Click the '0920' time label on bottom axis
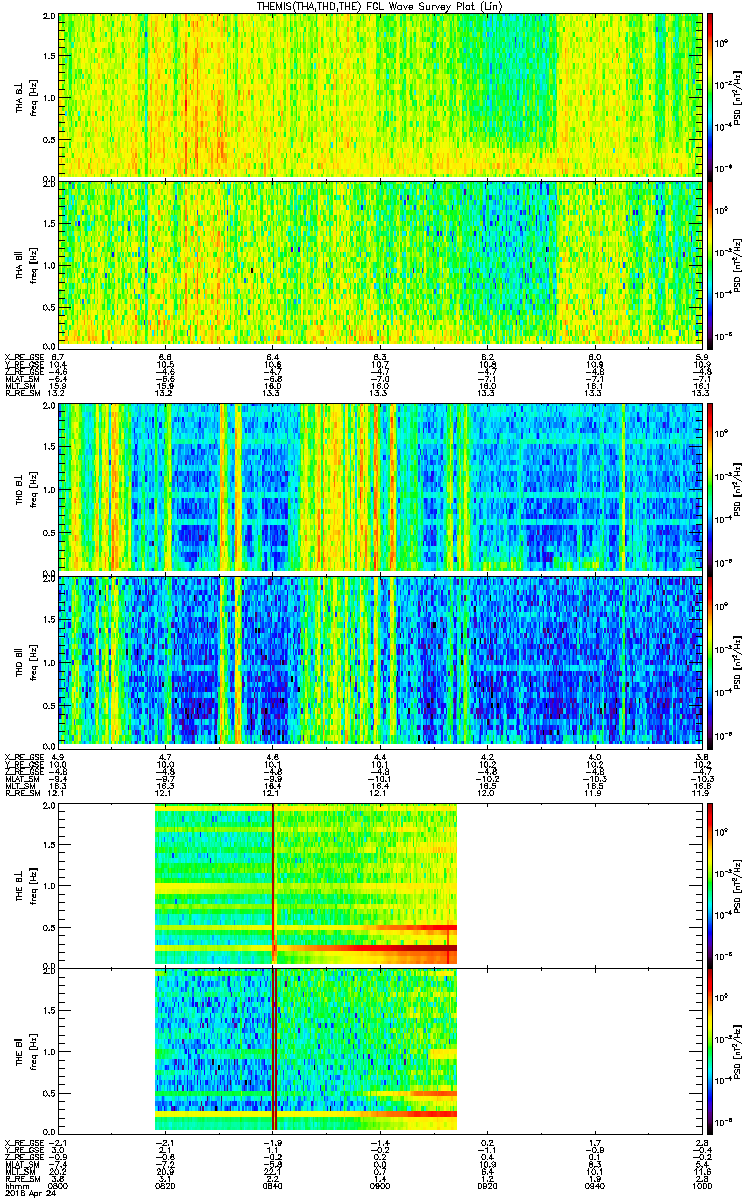750x1200 pixels. (x=487, y=1185)
